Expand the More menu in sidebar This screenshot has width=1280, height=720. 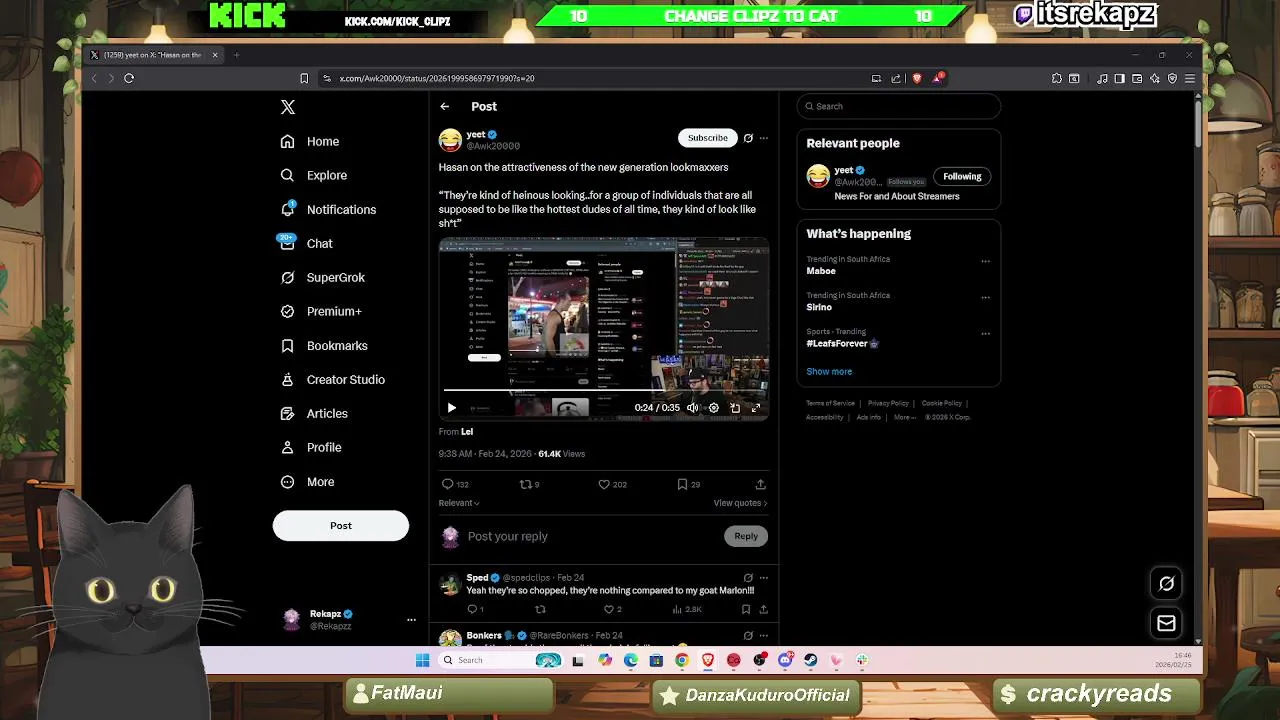pyautogui.click(x=307, y=482)
